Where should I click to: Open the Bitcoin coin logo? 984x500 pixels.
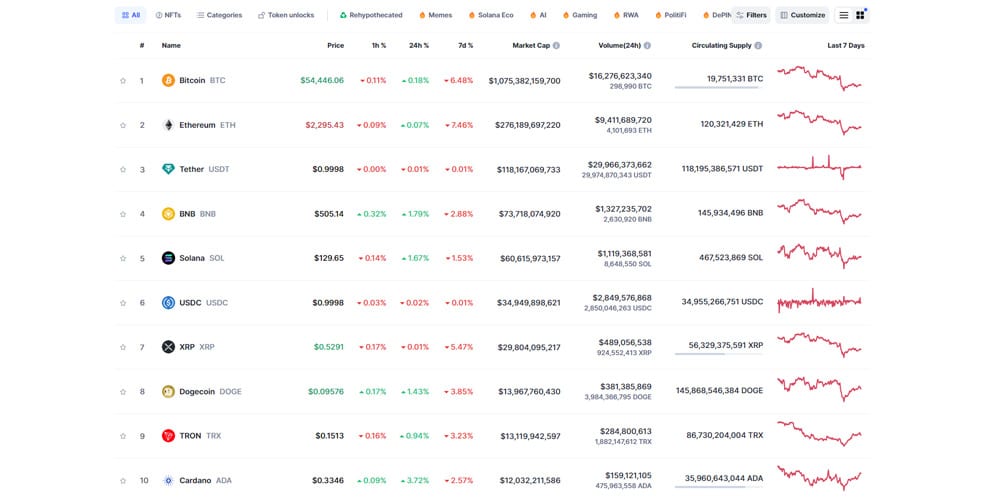point(168,80)
